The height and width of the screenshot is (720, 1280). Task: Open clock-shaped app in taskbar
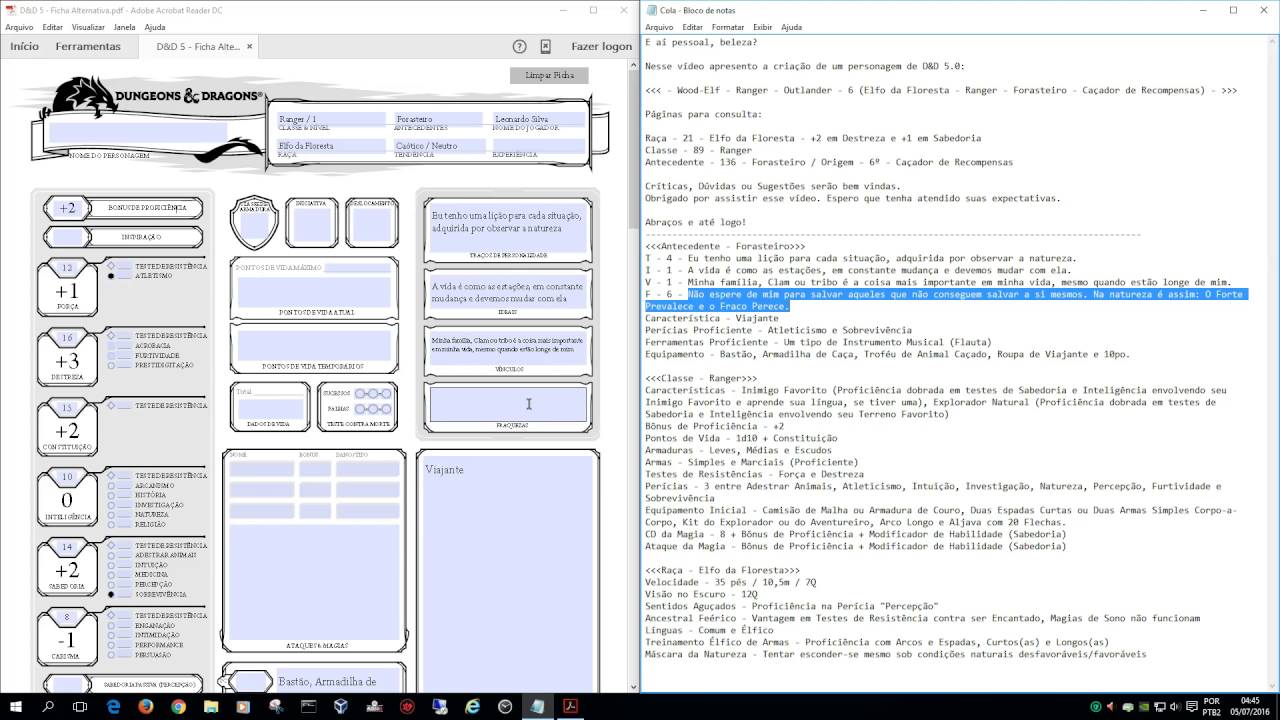coord(505,706)
